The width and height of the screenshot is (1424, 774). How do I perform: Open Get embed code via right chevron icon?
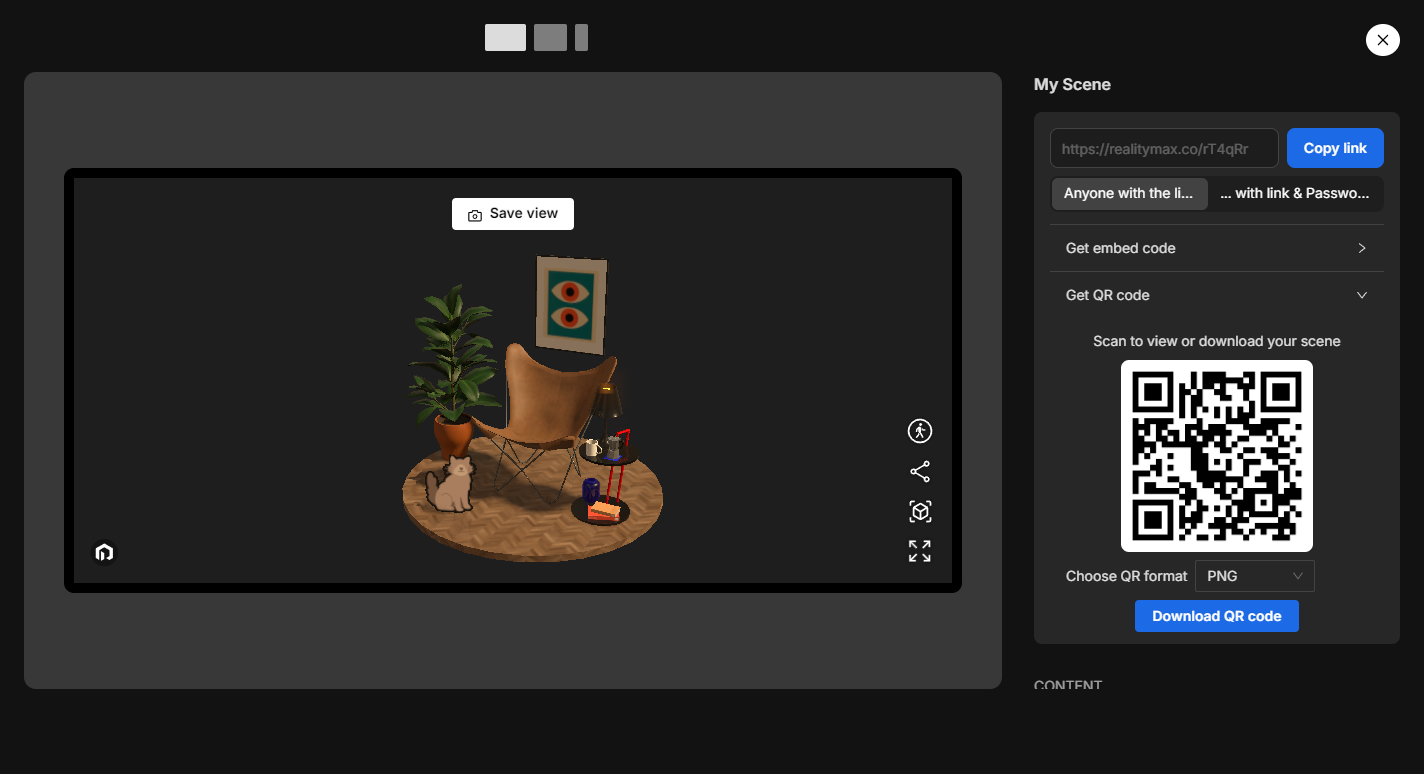(x=1361, y=248)
